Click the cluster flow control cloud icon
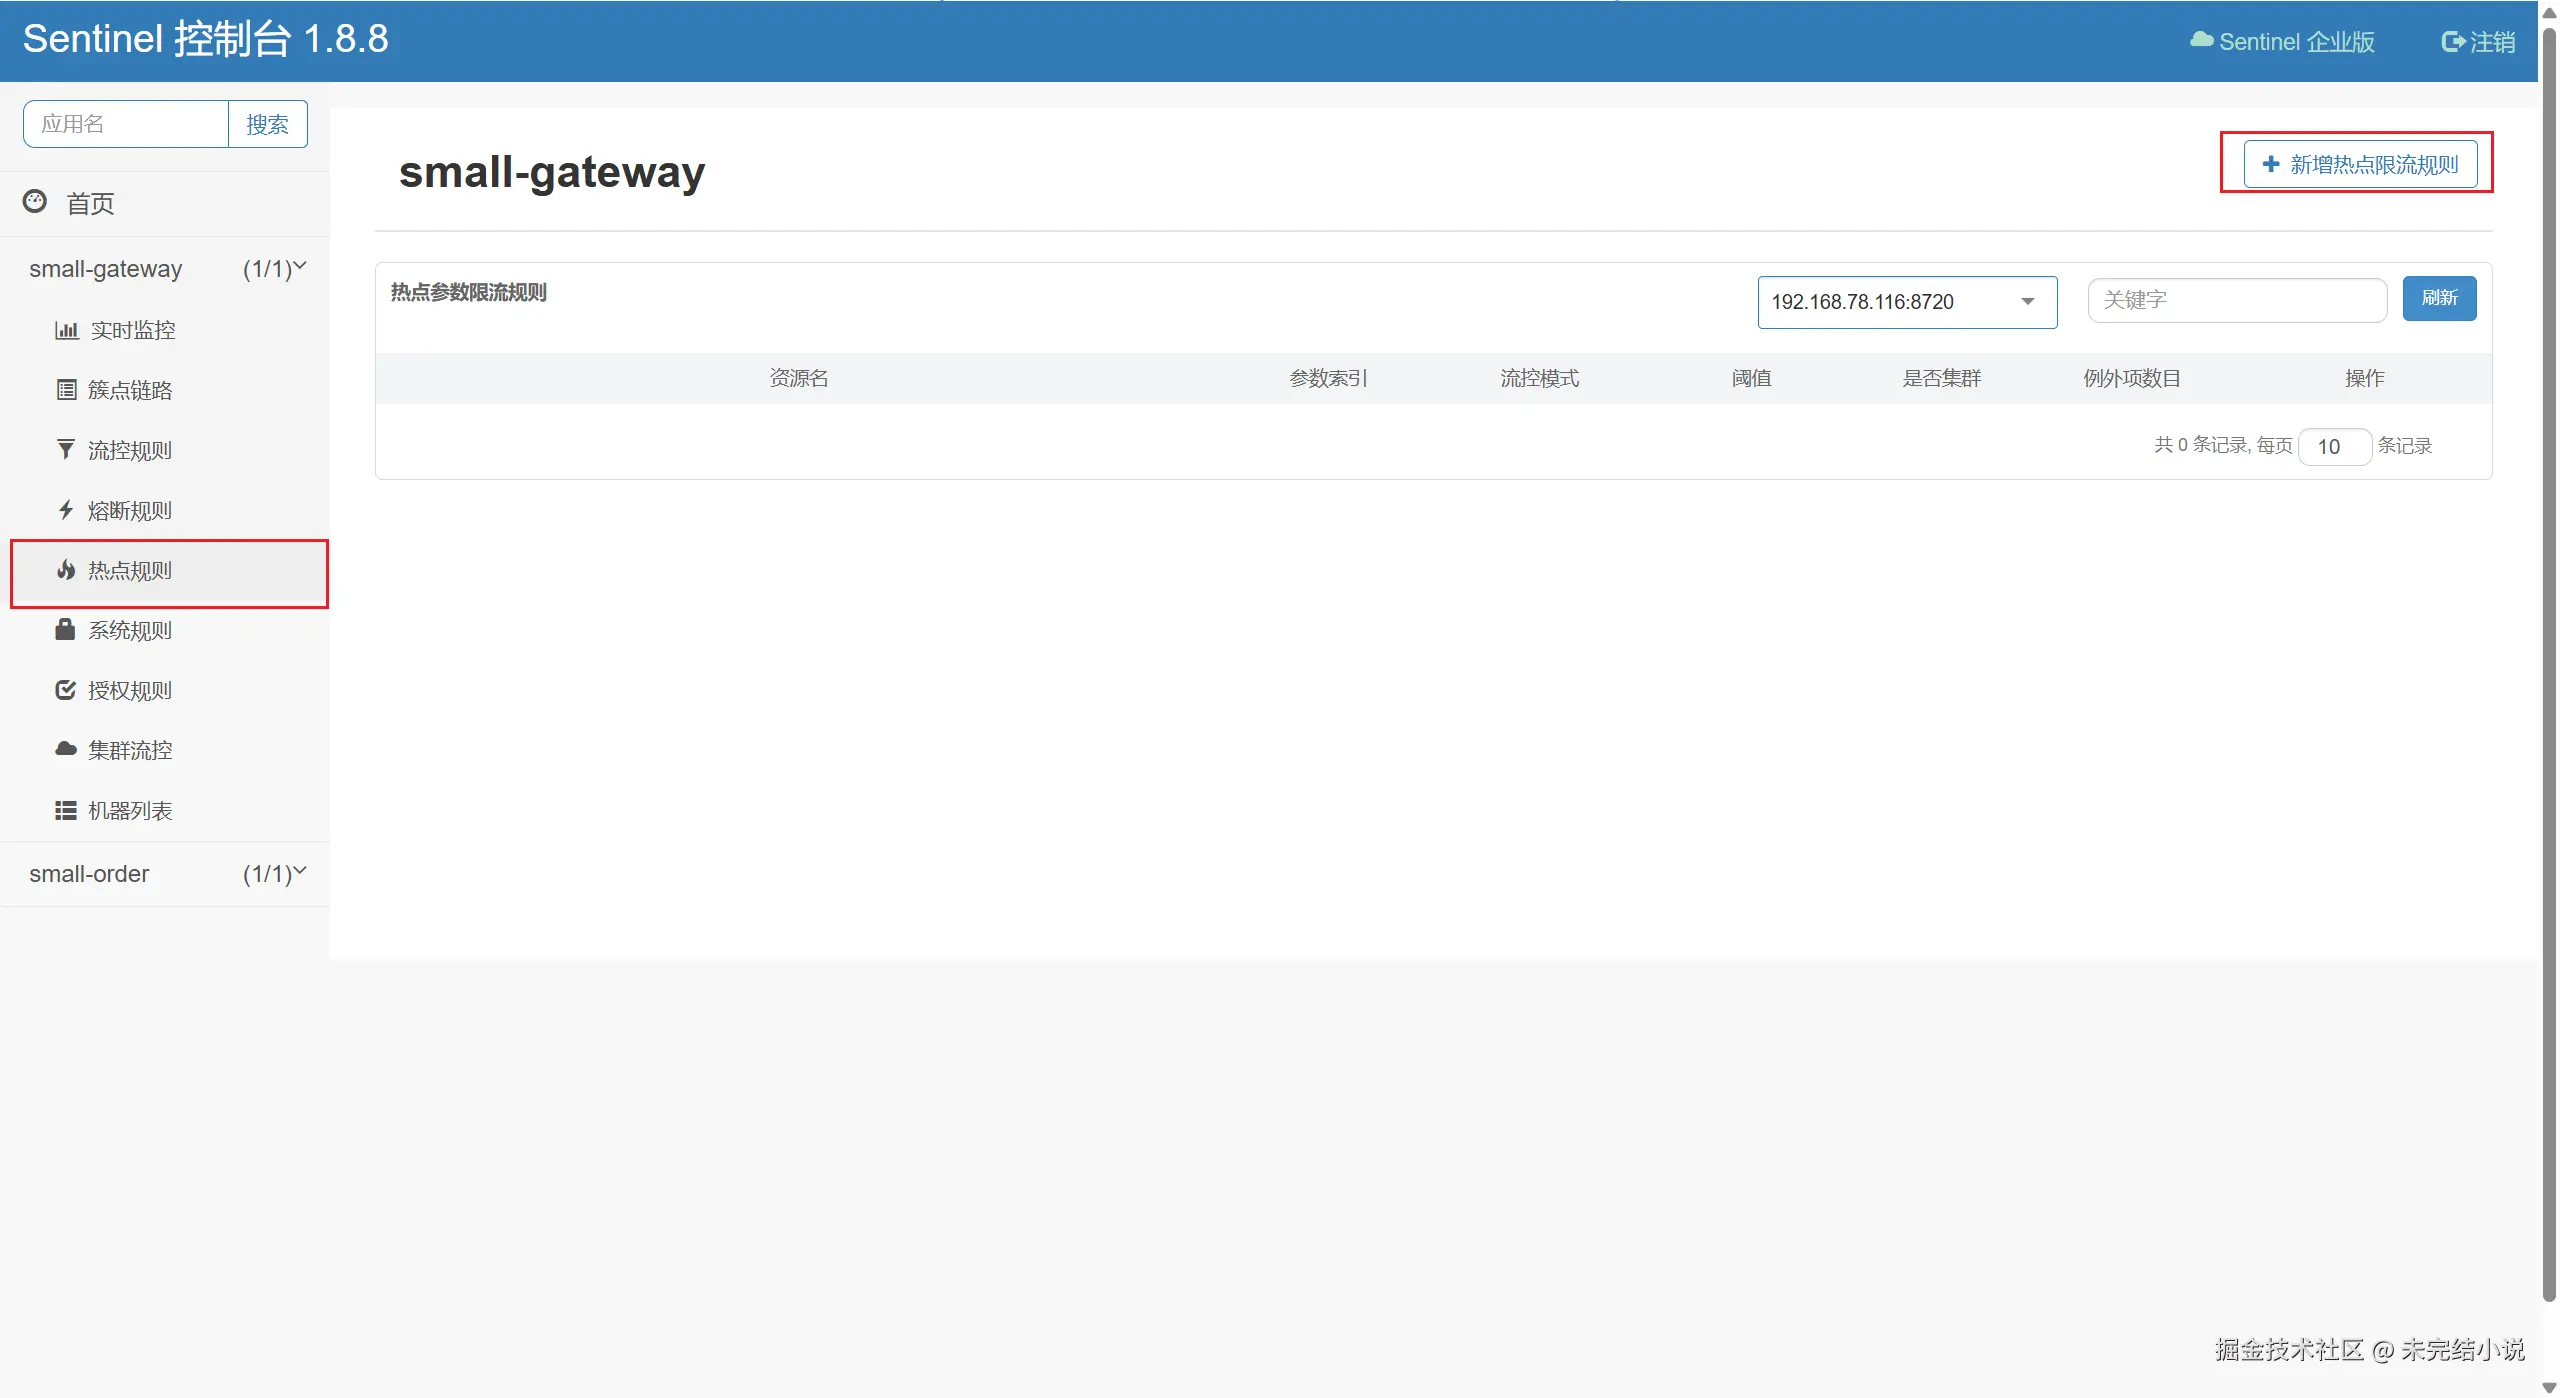This screenshot has width=2560, height=1398. 66,749
